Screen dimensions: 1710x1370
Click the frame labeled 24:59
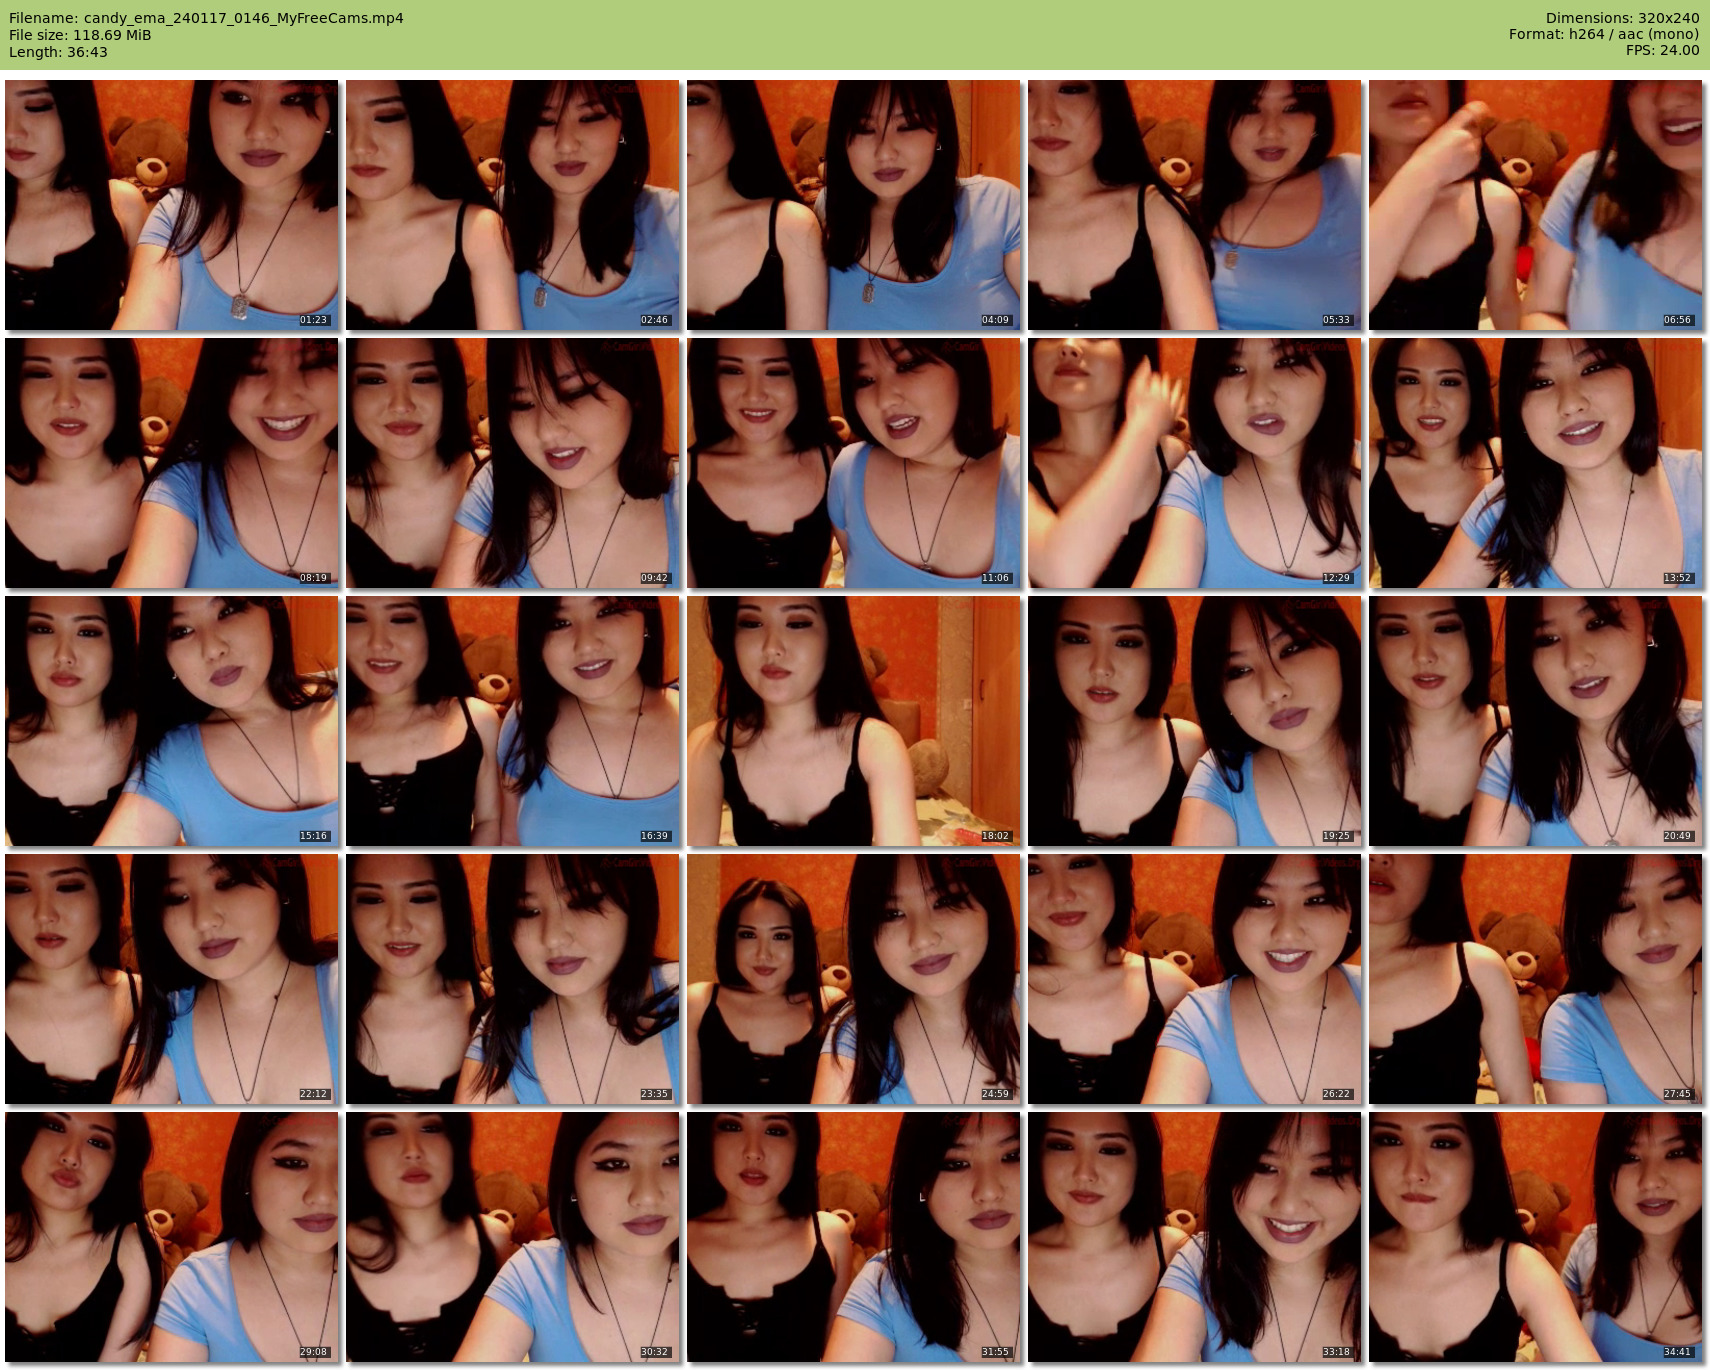pyautogui.click(x=853, y=979)
